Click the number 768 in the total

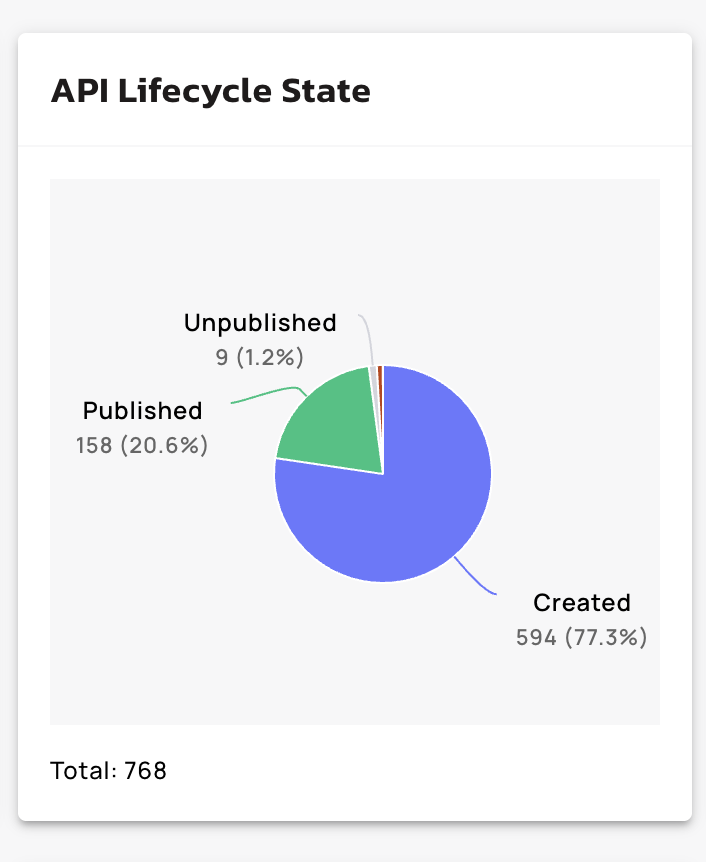click(145, 771)
